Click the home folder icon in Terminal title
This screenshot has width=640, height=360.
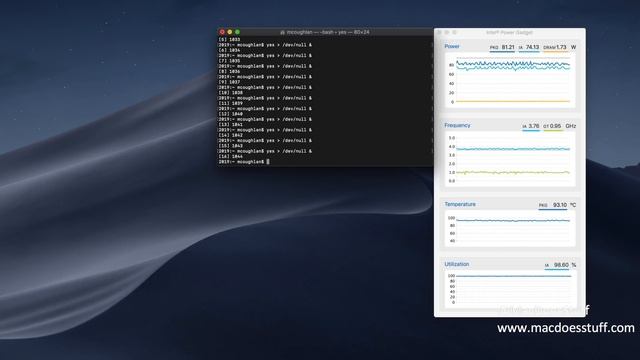pos(282,32)
